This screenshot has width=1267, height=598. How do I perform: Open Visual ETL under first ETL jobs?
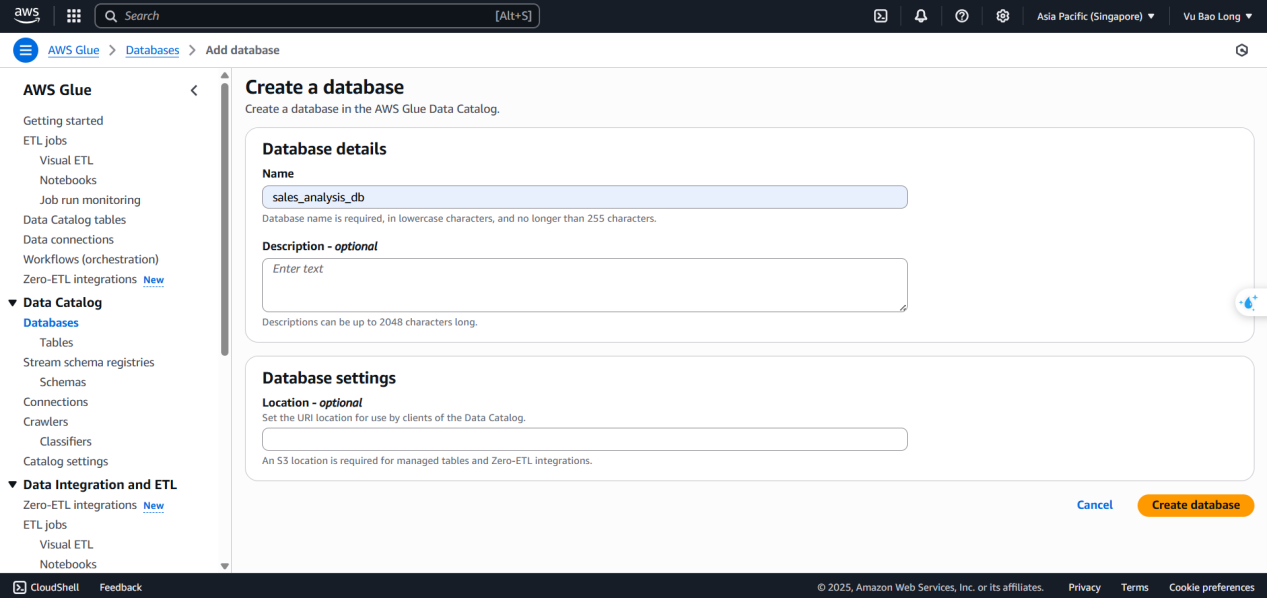coord(66,160)
